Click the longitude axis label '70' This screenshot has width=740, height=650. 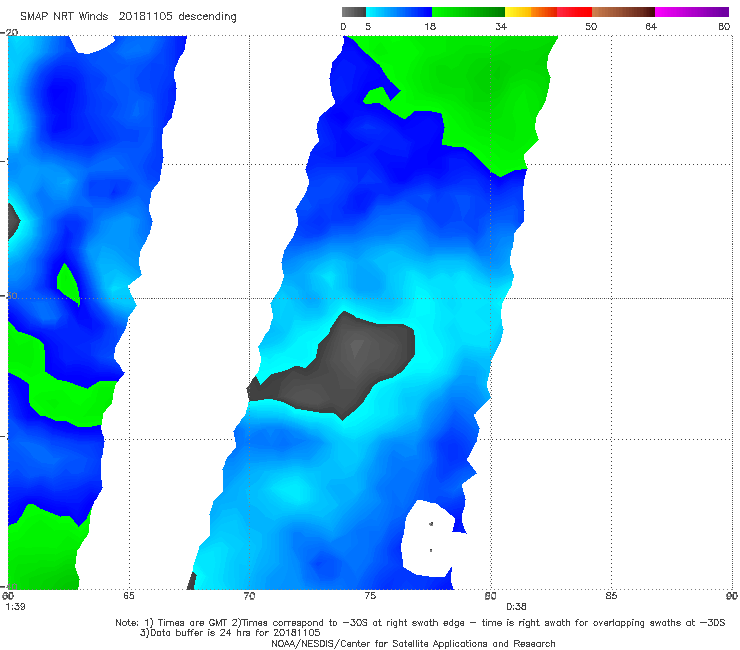[x=249, y=596]
